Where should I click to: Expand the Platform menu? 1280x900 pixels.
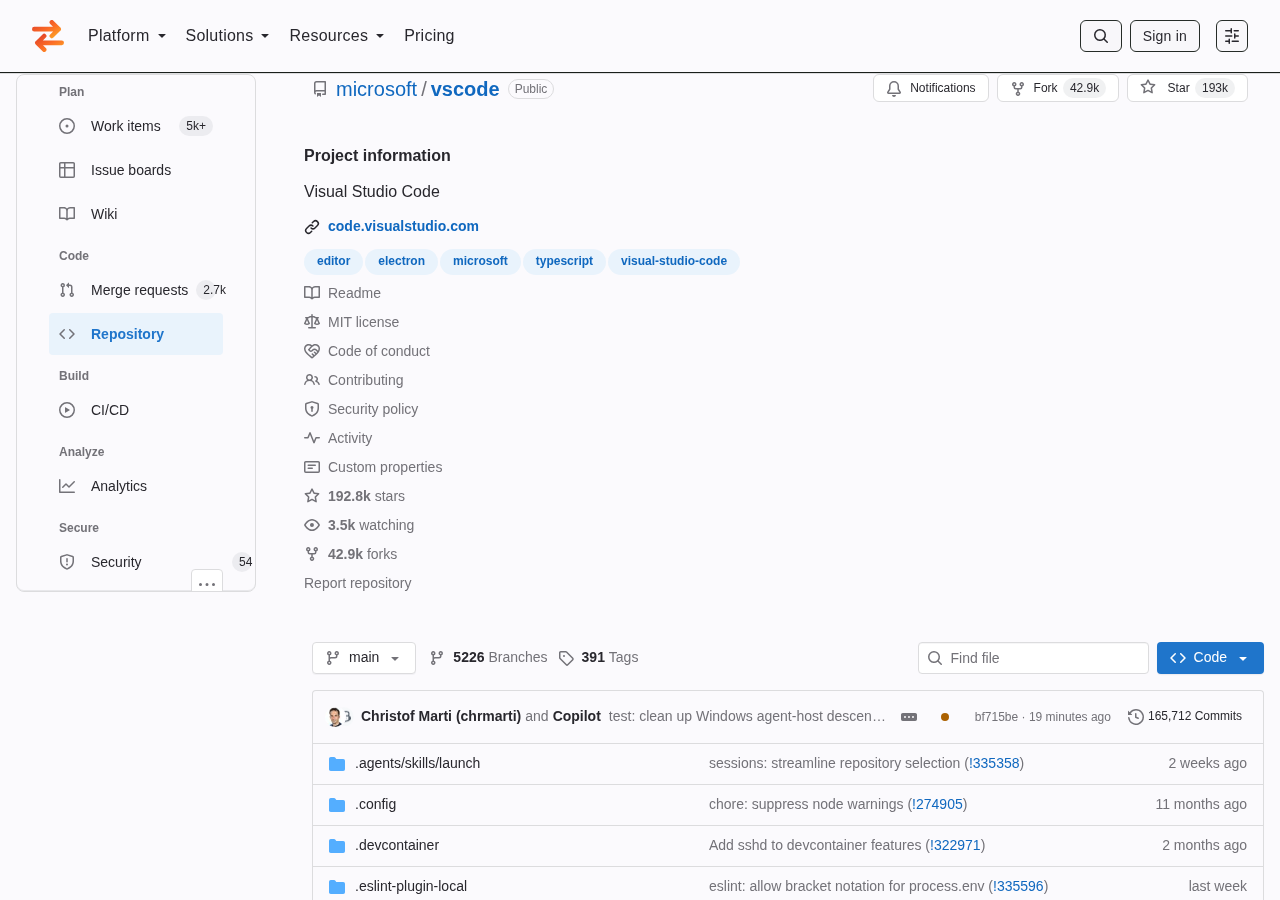[x=127, y=36]
